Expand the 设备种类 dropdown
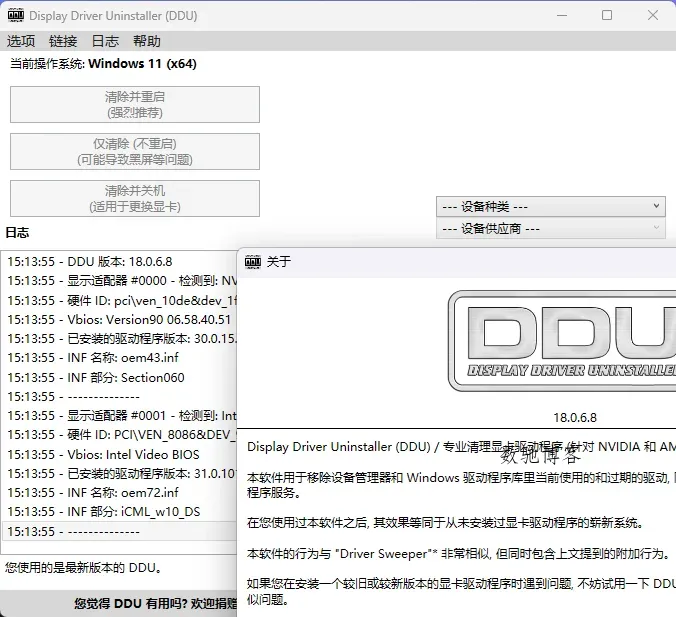The height and width of the screenshot is (617, 676). (x=551, y=207)
